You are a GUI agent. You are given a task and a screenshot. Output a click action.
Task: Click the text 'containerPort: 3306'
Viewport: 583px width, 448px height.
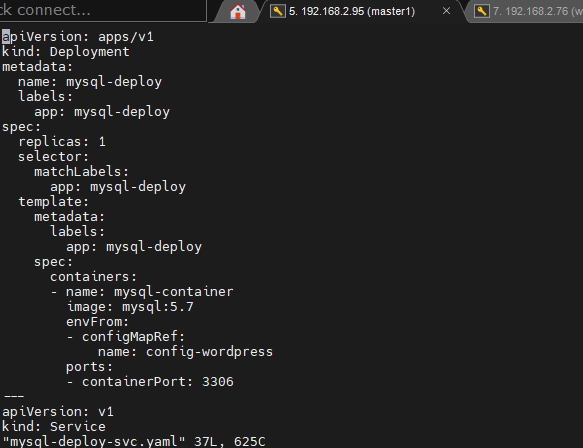point(158,382)
